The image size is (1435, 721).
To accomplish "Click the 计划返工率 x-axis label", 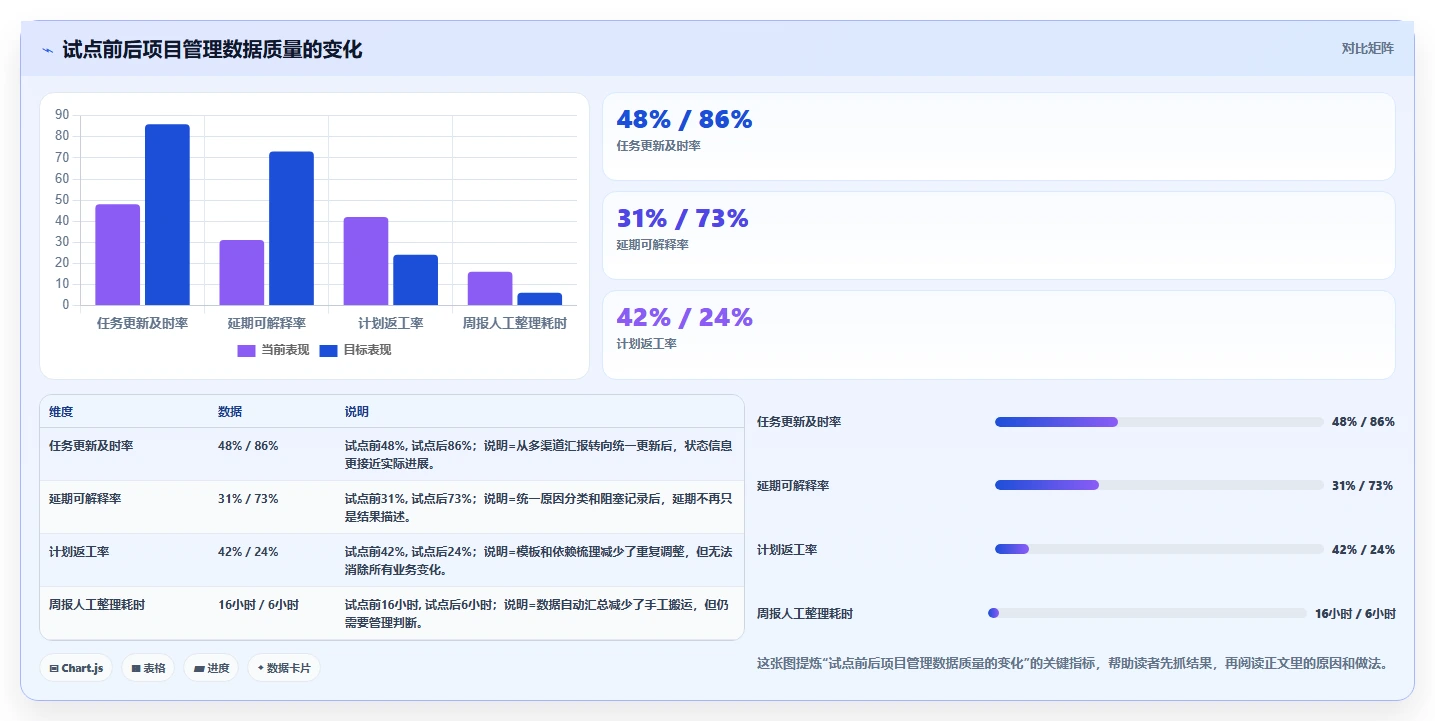I will (x=391, y=324).
